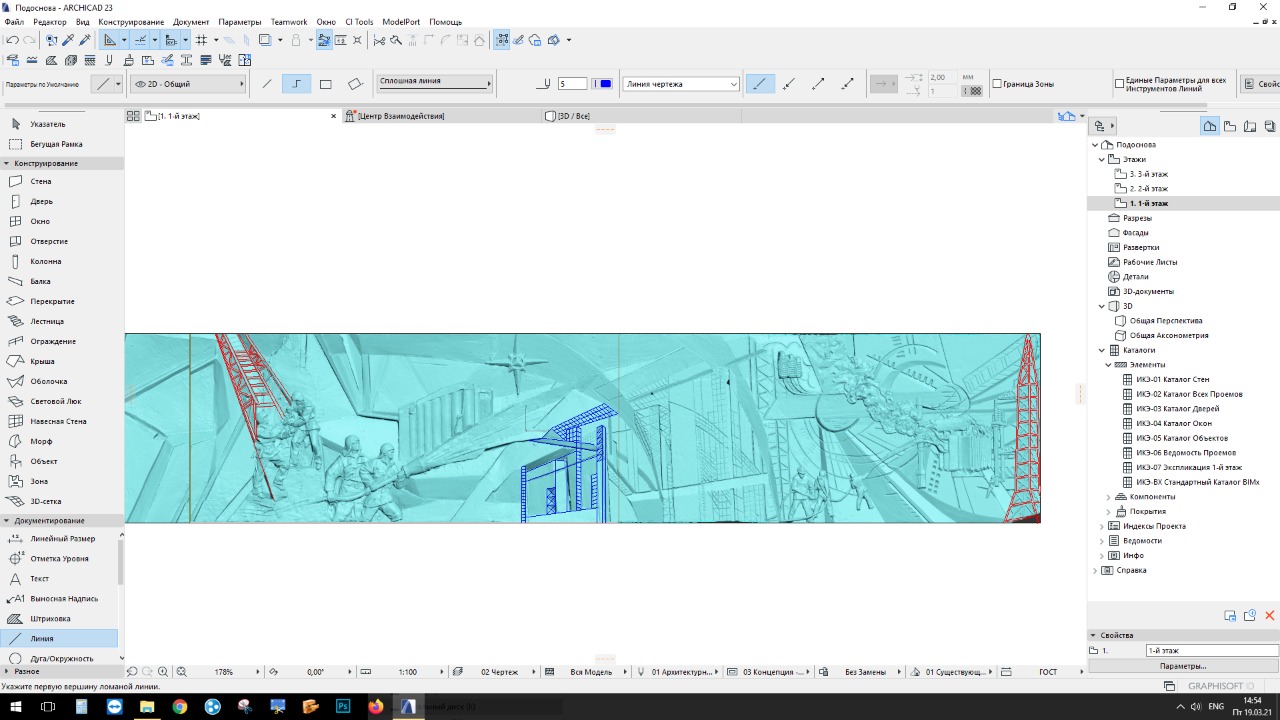Open the Сплошная линия line type dropdown
1280x720 pixels.
click(x=435, y=82)
